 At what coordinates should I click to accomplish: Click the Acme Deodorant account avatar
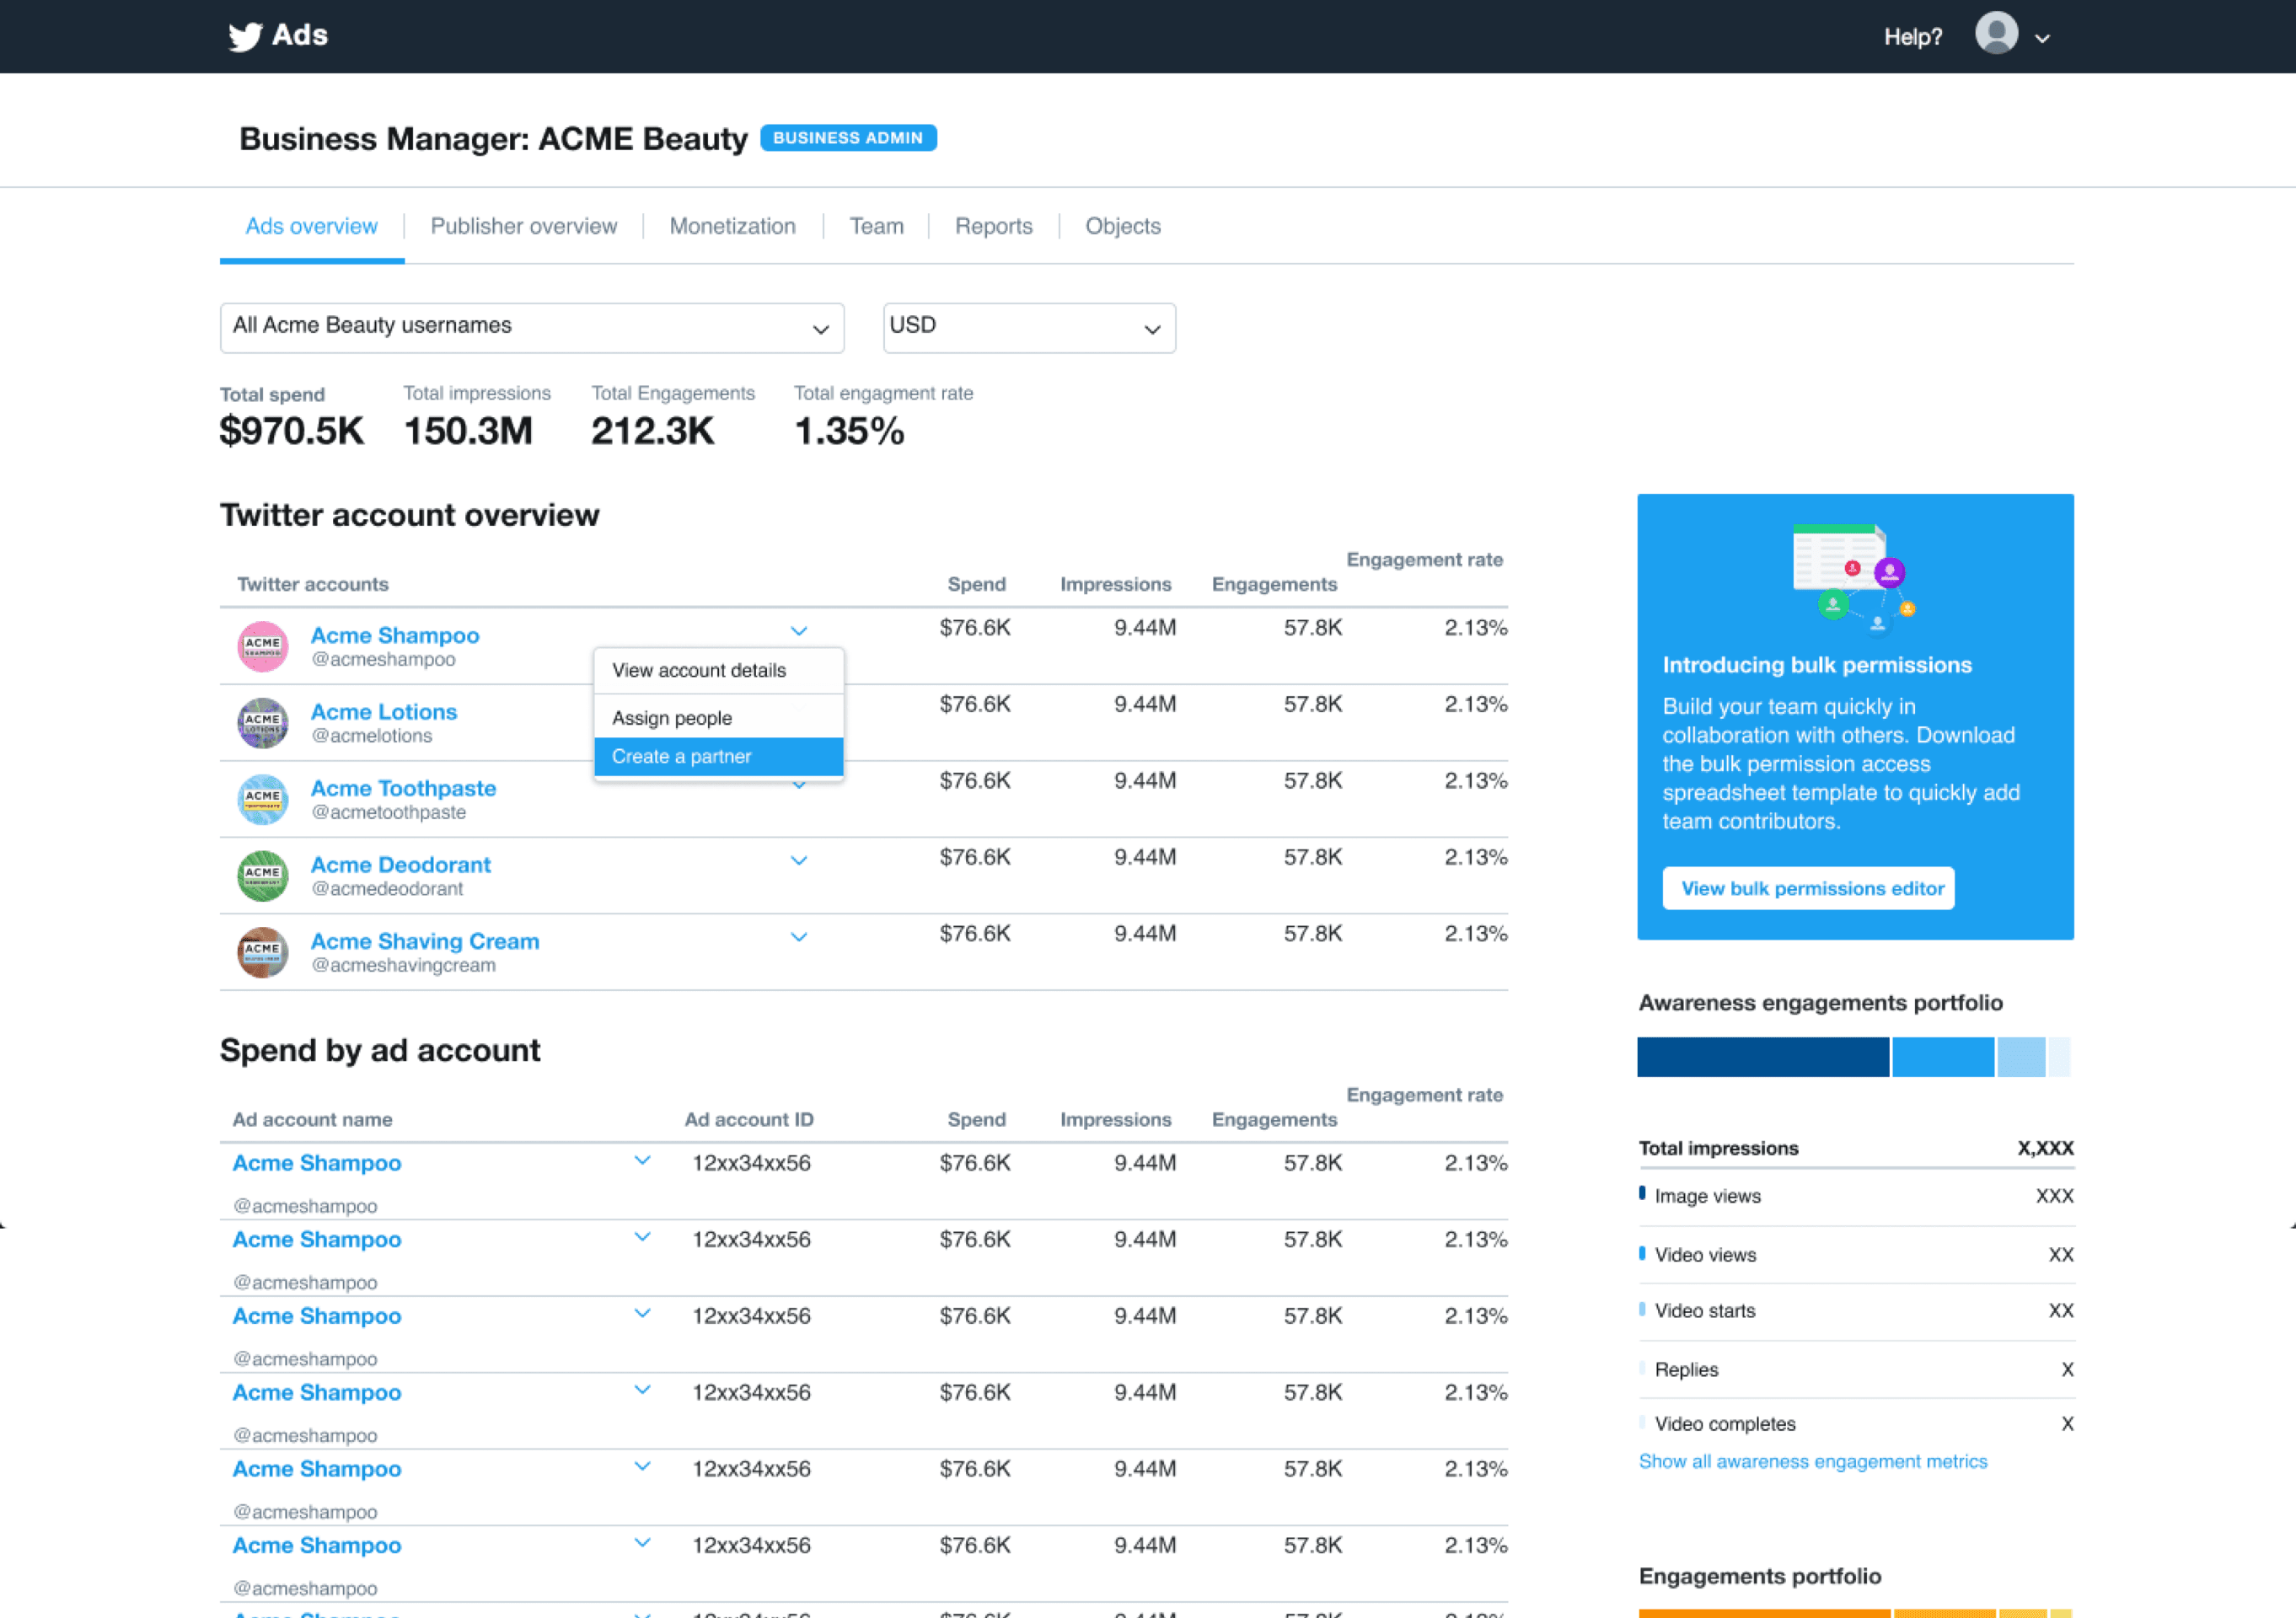[x=262, y=875]
